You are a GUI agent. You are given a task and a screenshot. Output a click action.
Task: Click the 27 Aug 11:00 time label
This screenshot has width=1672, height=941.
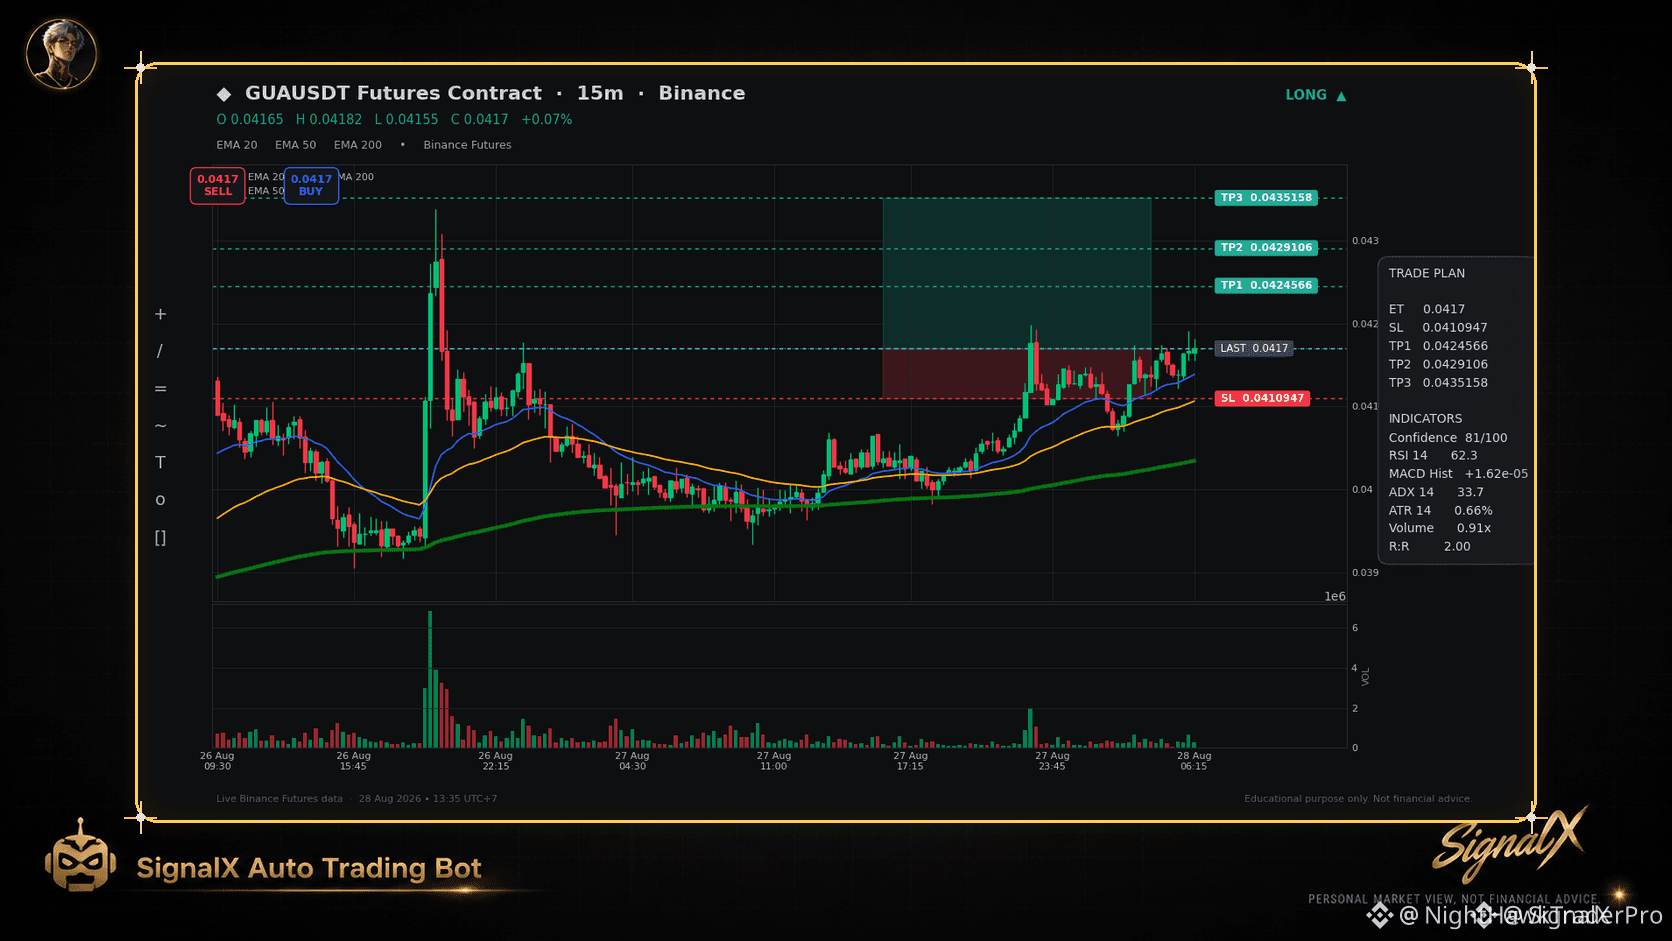click(x=774, y=761)
